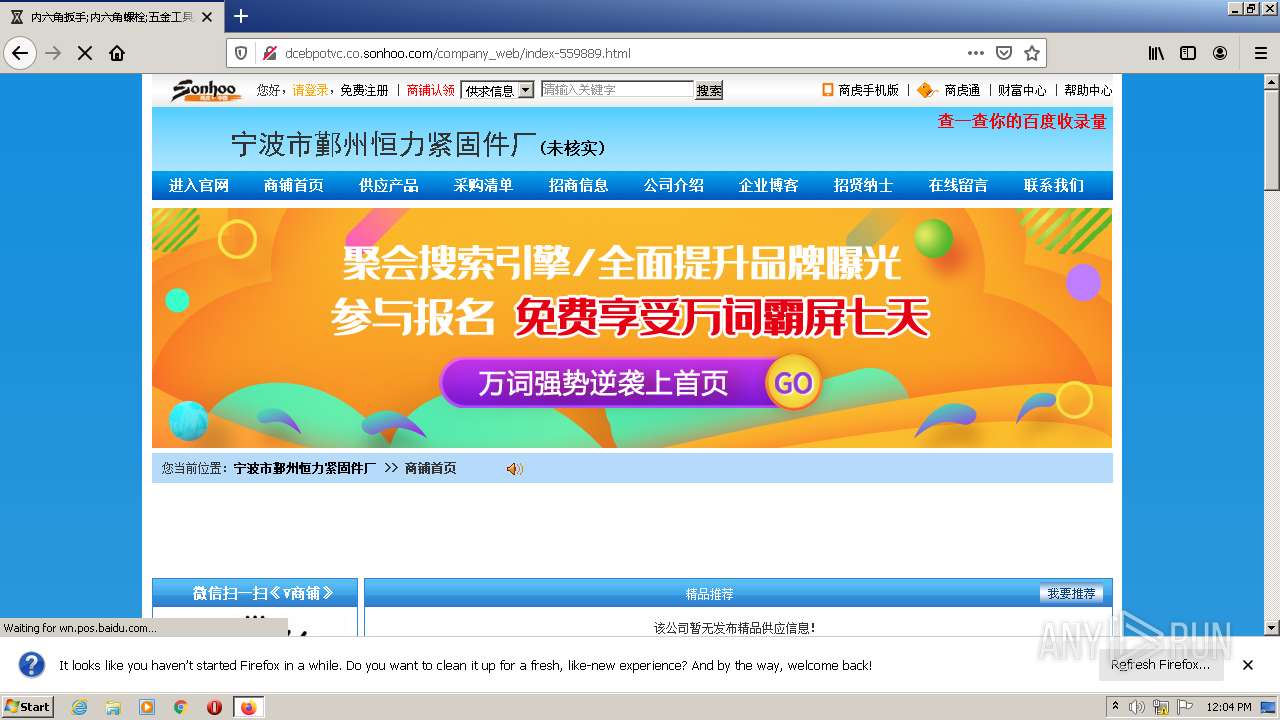Click the taskbar clock showing 12:04 PM
The width and height of the screenshot is (1280, 720).
(x=1229, y=707)
